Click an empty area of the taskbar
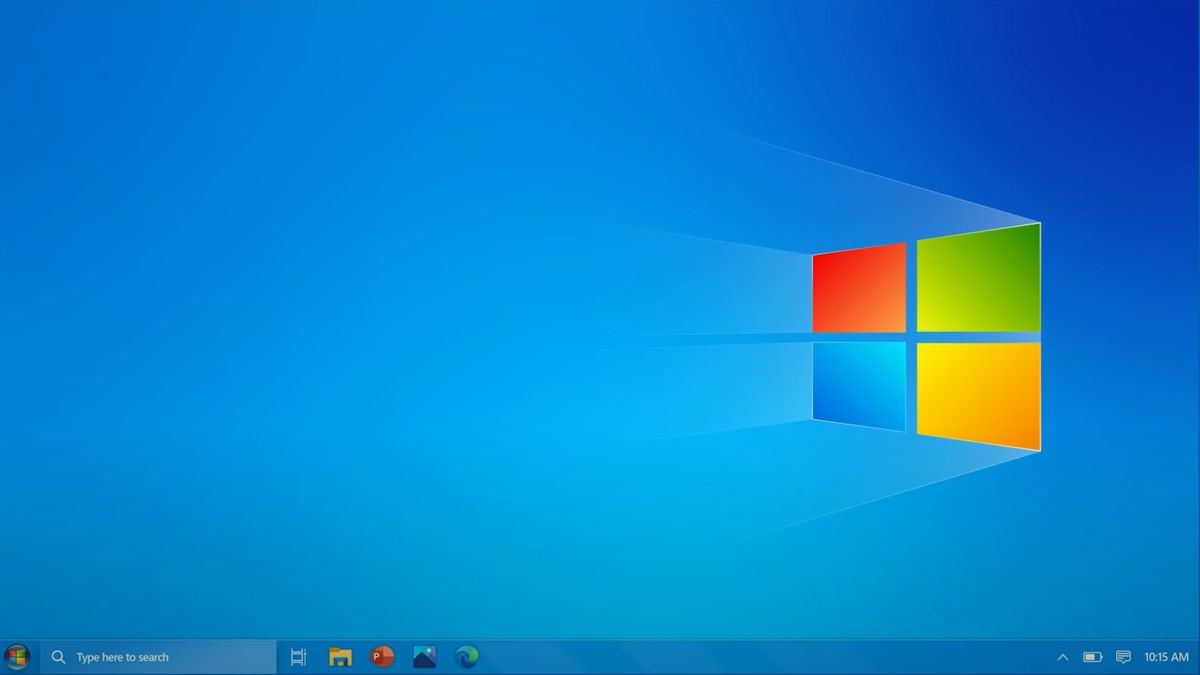This screenshot has height=675, width=1200. 700,657
